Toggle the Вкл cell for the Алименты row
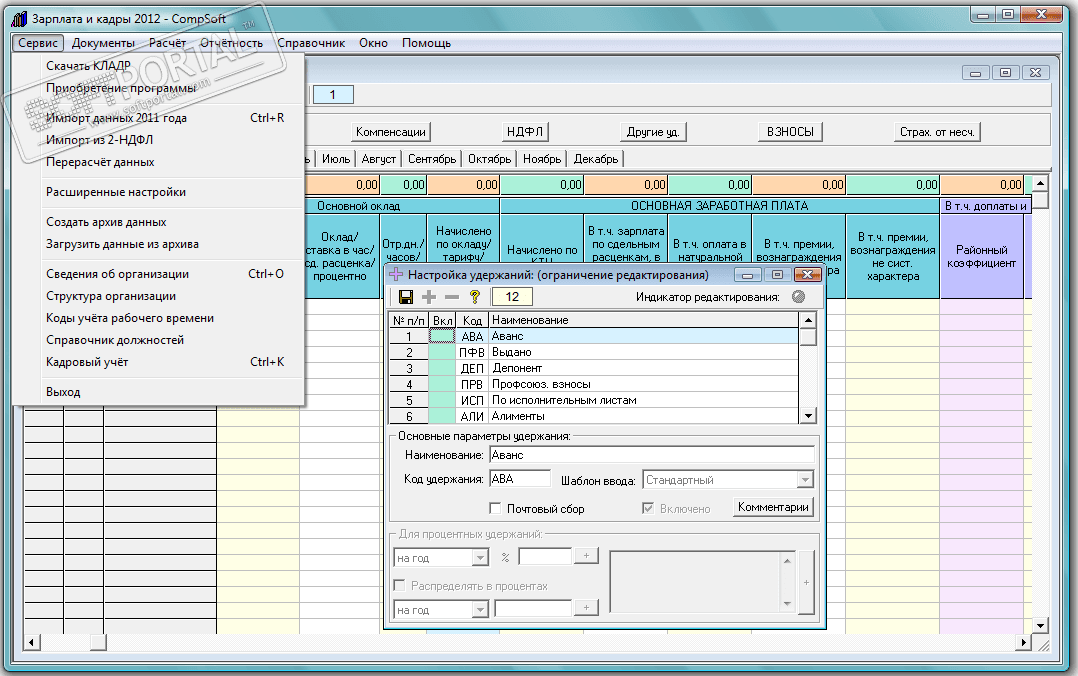Screen dimensions: 1078x676 click(442, 416)
